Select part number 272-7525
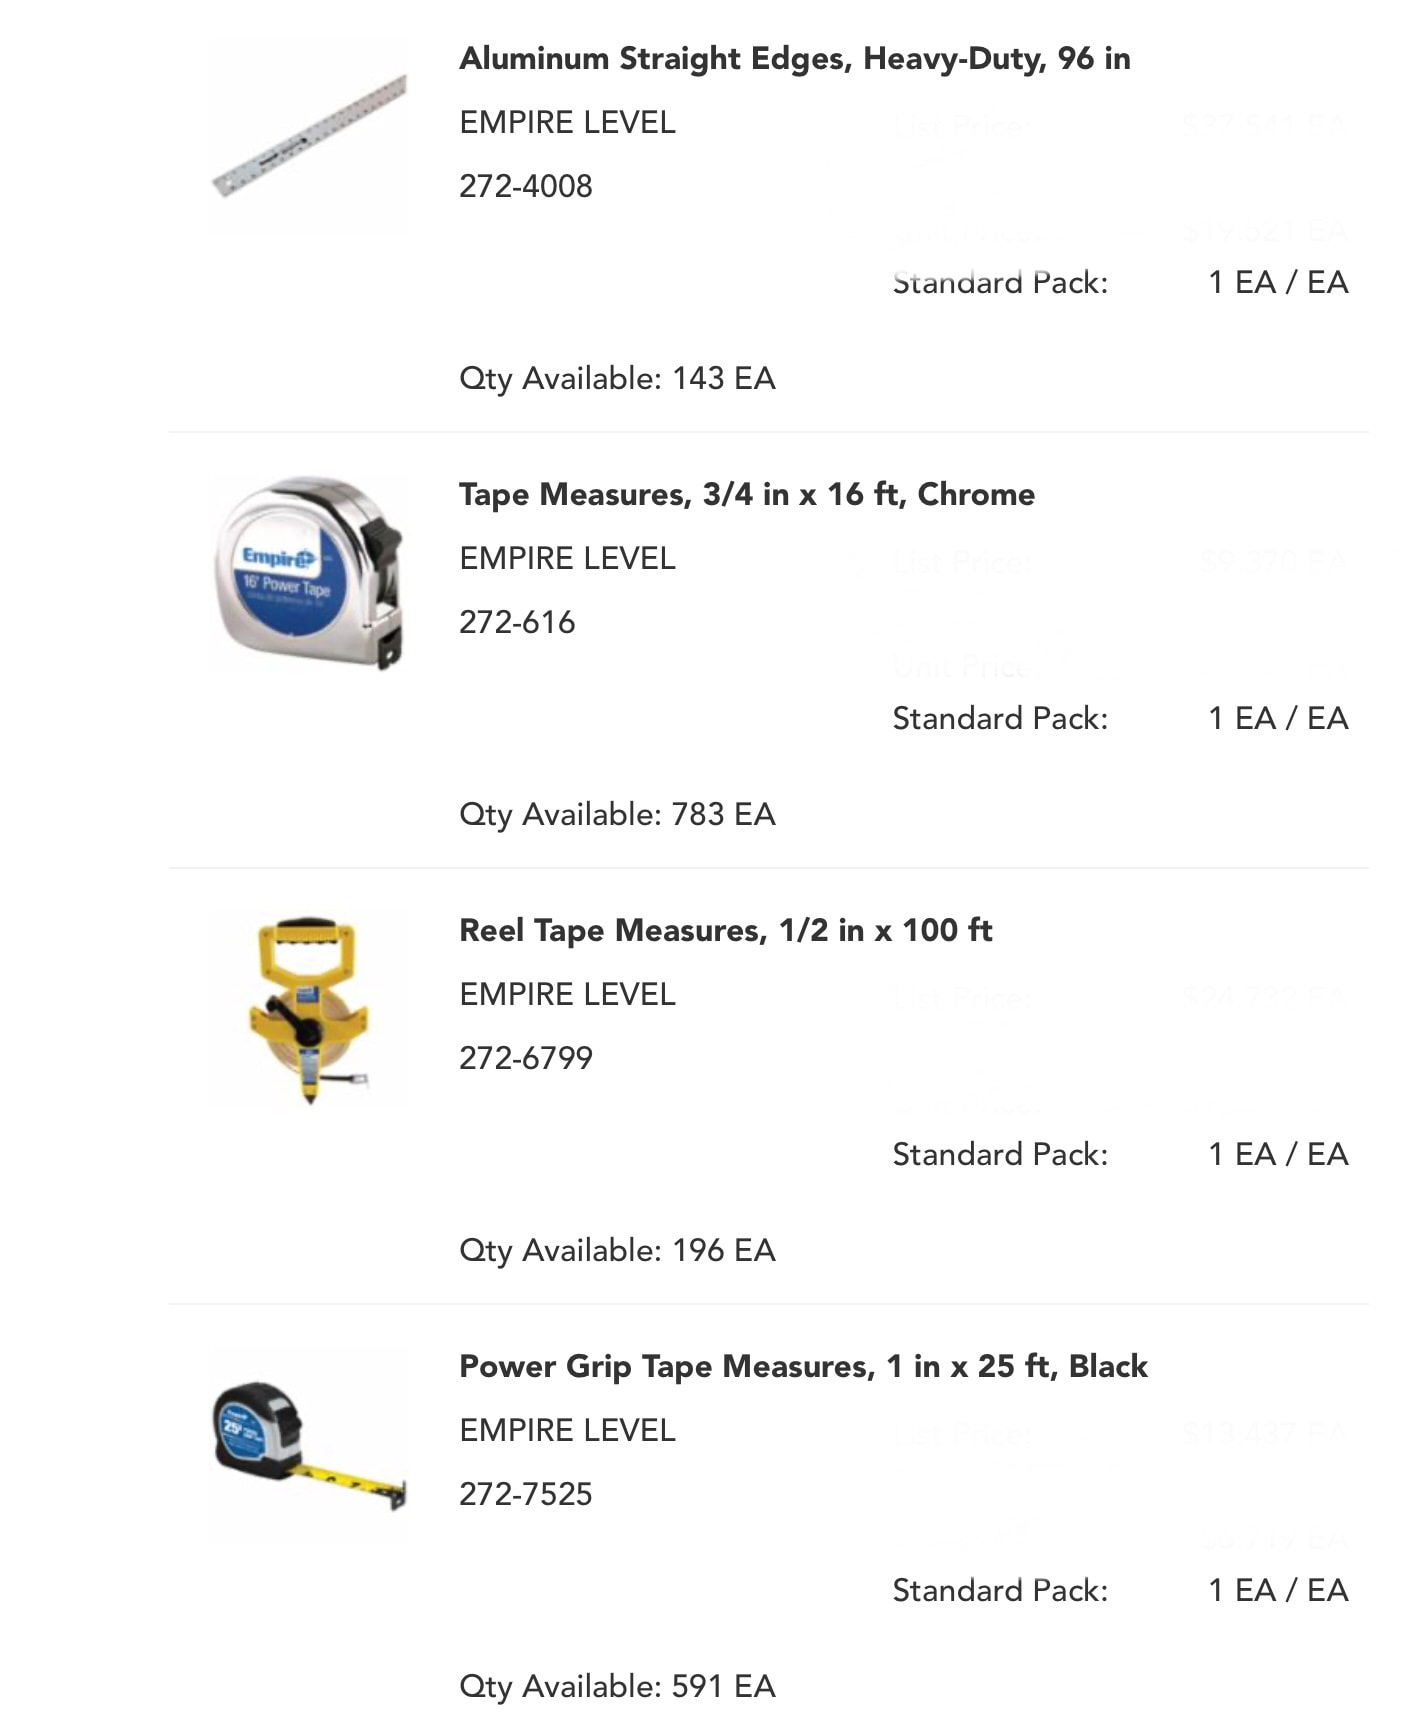 tap(526, 1494)
